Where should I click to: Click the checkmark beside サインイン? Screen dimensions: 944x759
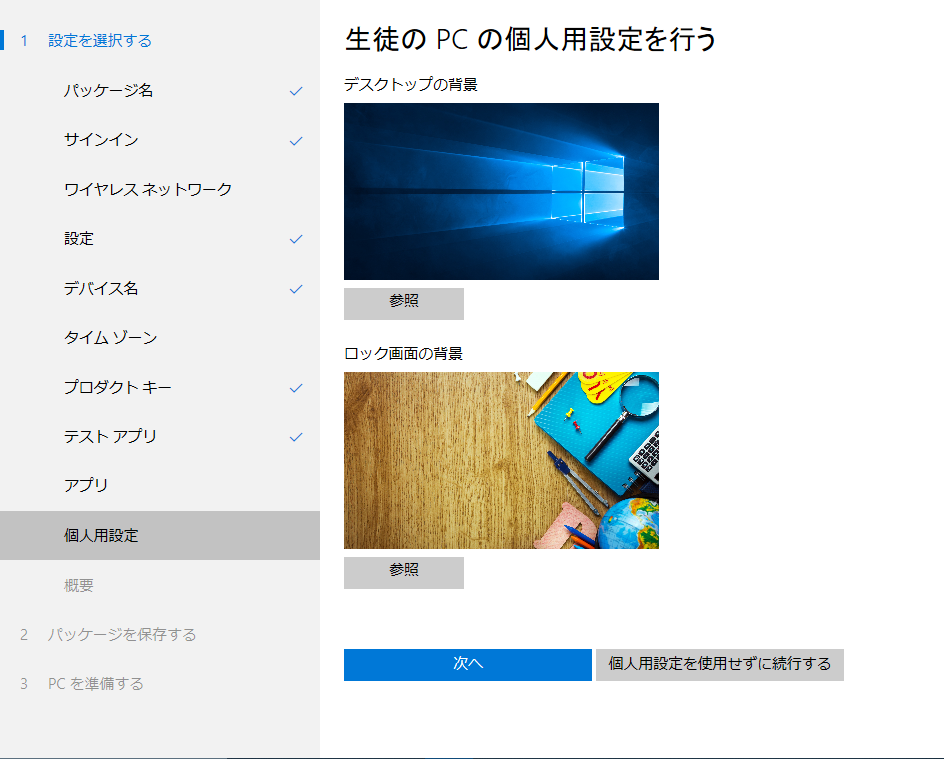296,140
